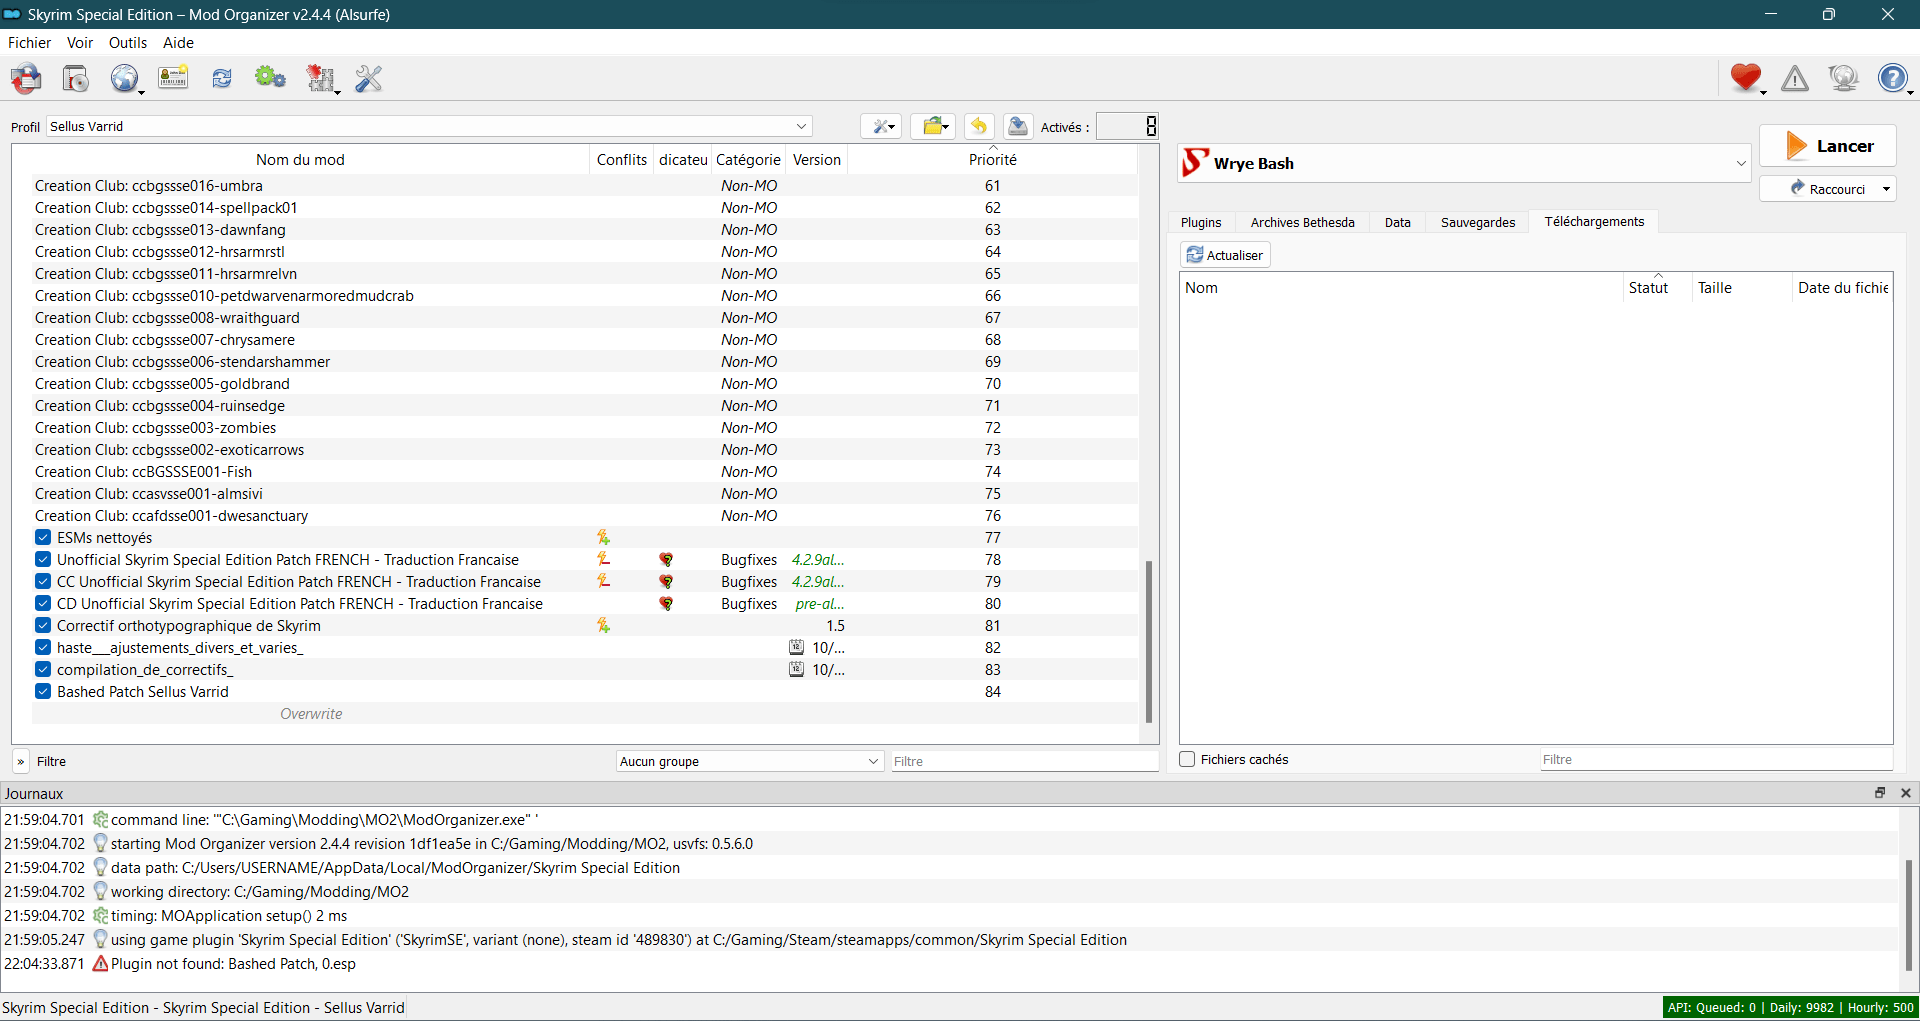This screenshot has width=1920, height=1021.
Task: Expand the Filtre side panel arrow
Action: click(21, 761)
